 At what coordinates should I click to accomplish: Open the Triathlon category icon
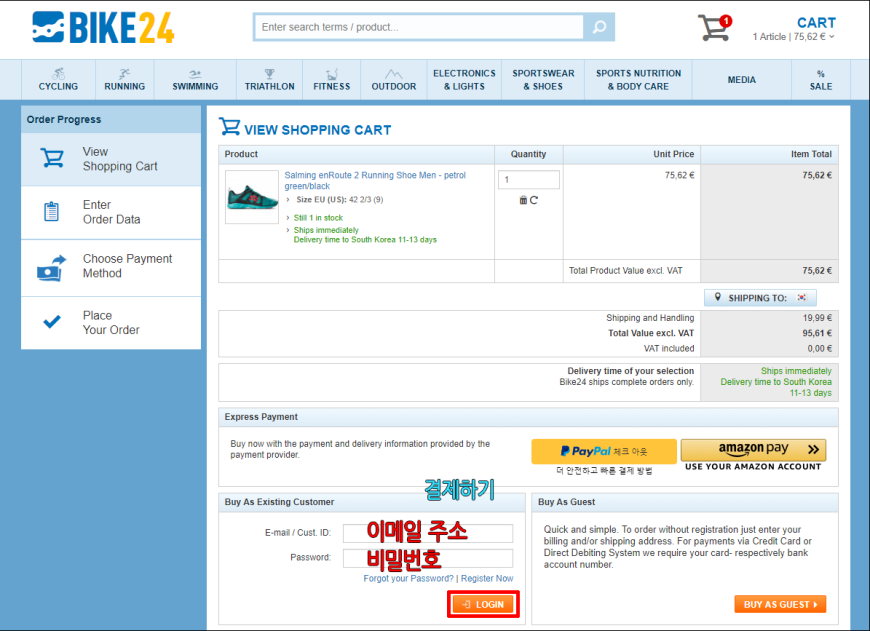point(270,73)
